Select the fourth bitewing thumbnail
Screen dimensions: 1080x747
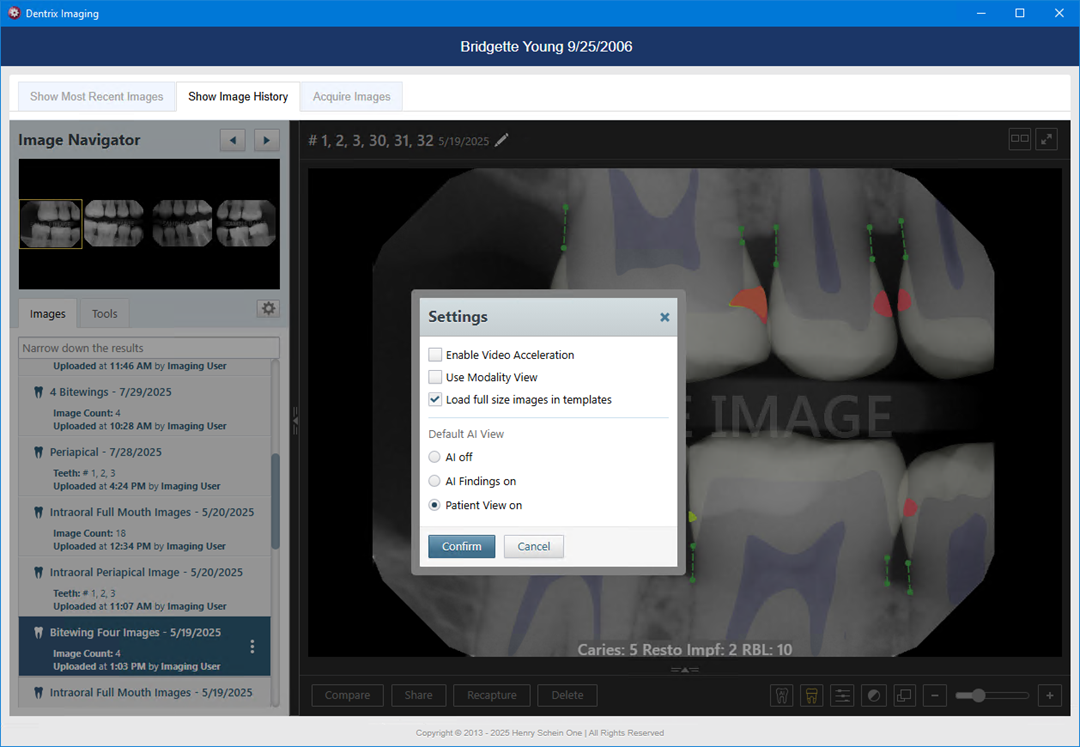[246, 224]
